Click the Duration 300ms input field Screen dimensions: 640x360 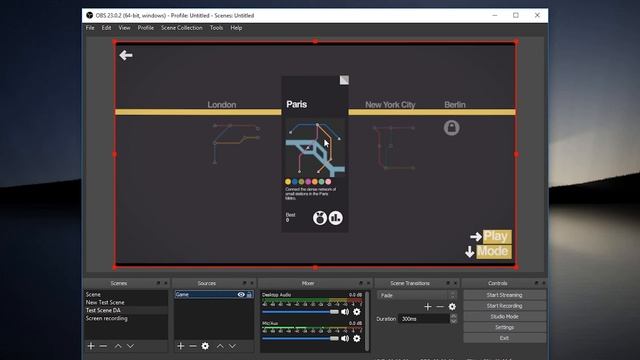[x=424, y=319]
